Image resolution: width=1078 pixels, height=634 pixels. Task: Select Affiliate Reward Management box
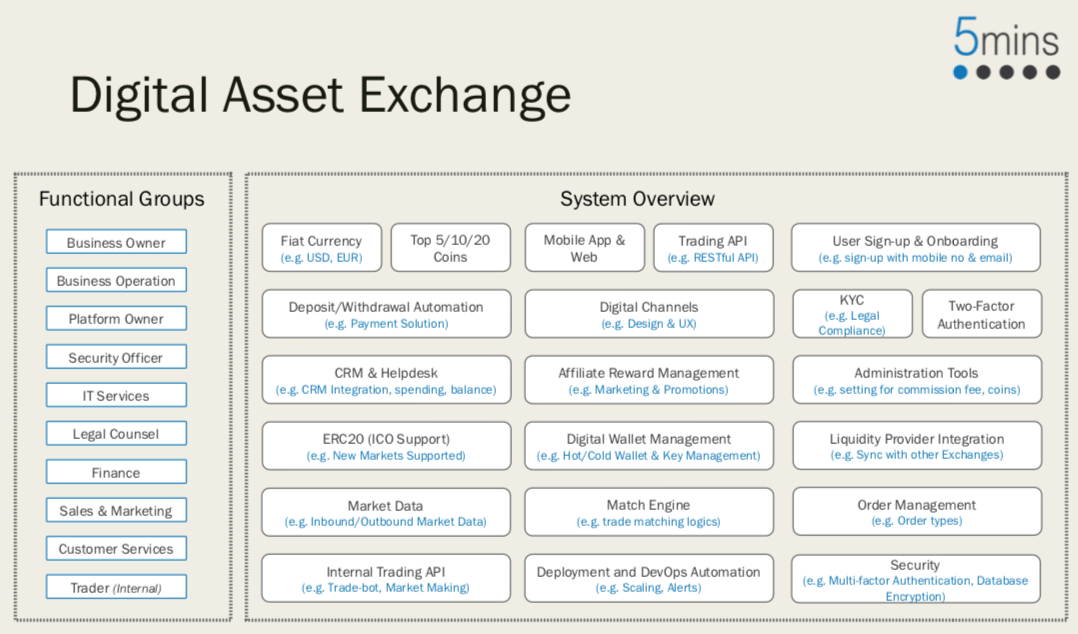[x=649, y=380]
